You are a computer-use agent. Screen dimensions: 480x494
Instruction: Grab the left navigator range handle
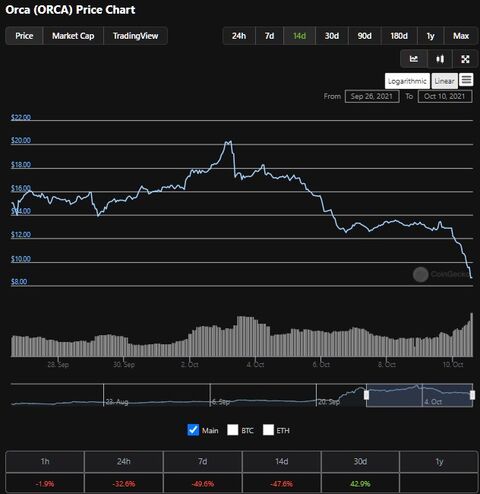[x=366, y=395]
